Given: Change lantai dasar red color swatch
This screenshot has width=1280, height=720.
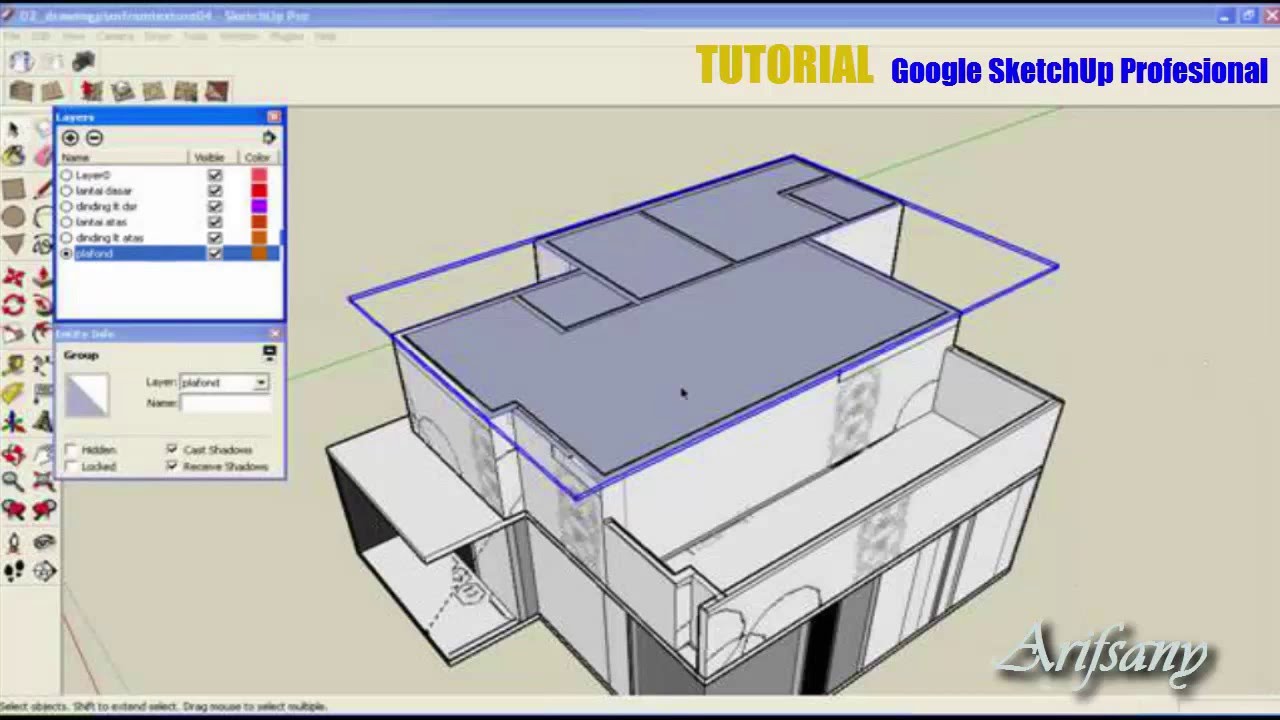Looking at the screenshot, I should (259, 191).
